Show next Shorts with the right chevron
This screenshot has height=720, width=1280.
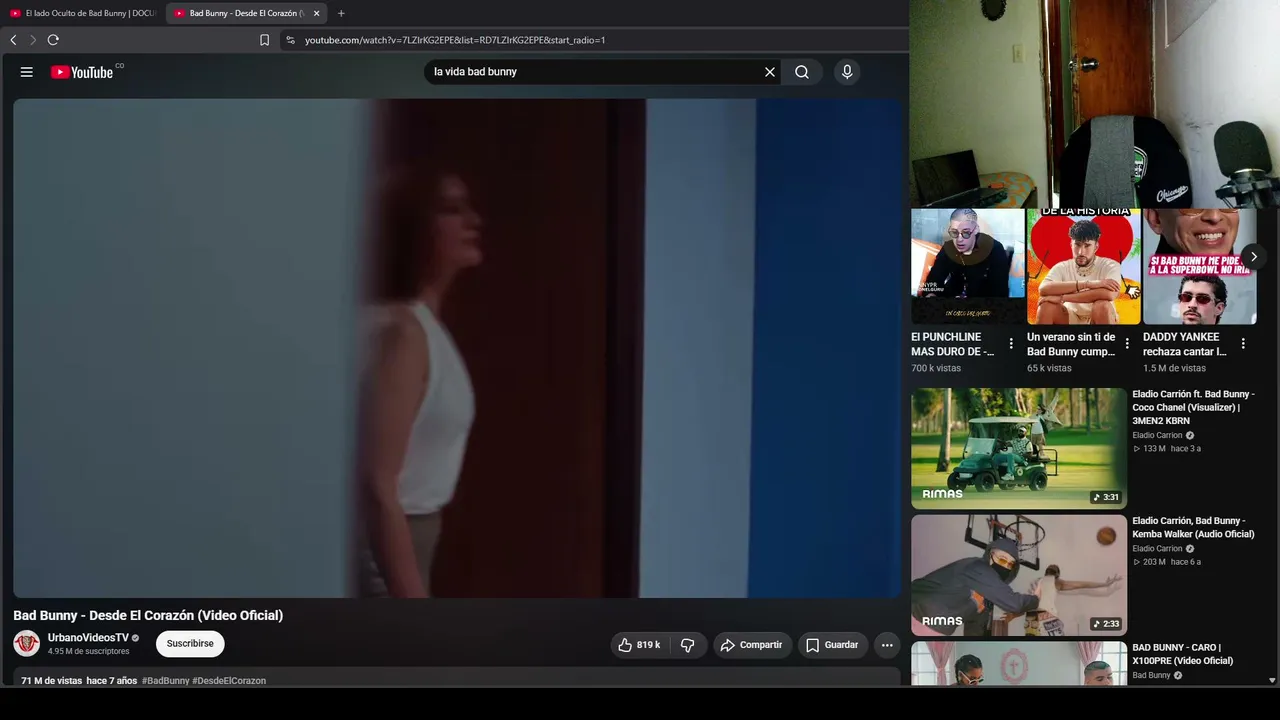click(1253, 257)
